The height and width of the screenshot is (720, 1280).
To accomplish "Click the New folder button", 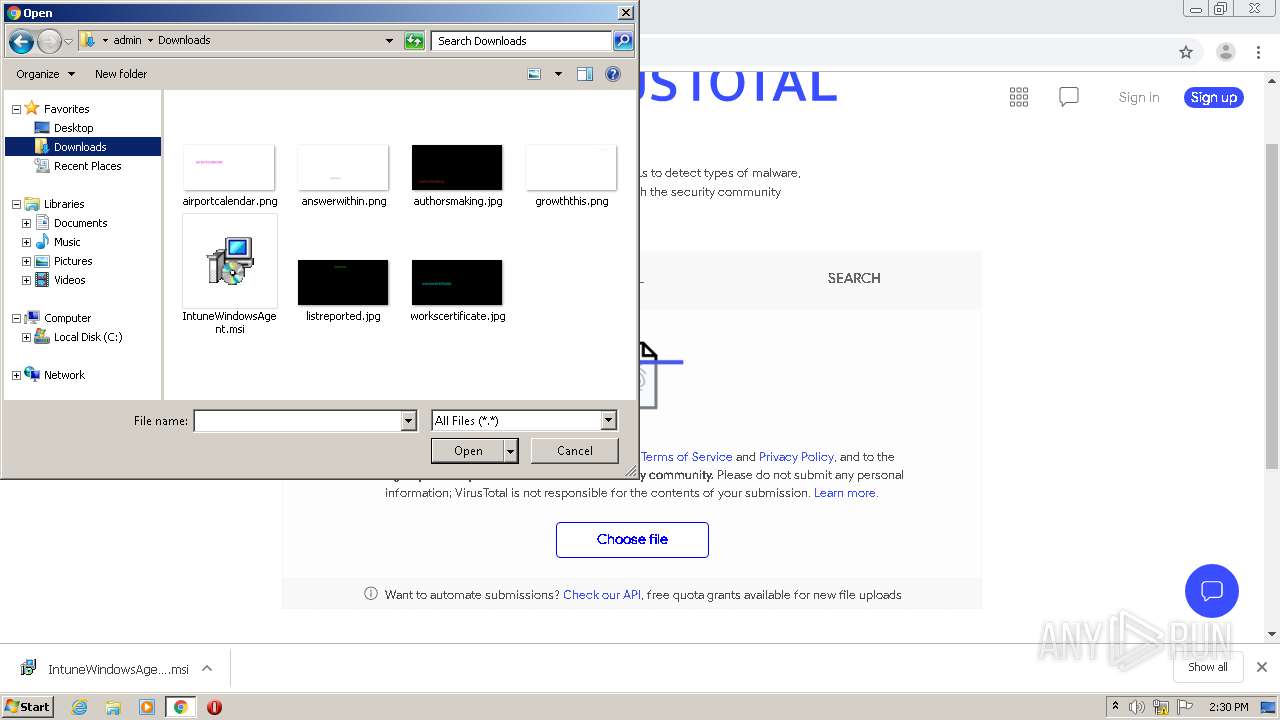I will [121, 74].
